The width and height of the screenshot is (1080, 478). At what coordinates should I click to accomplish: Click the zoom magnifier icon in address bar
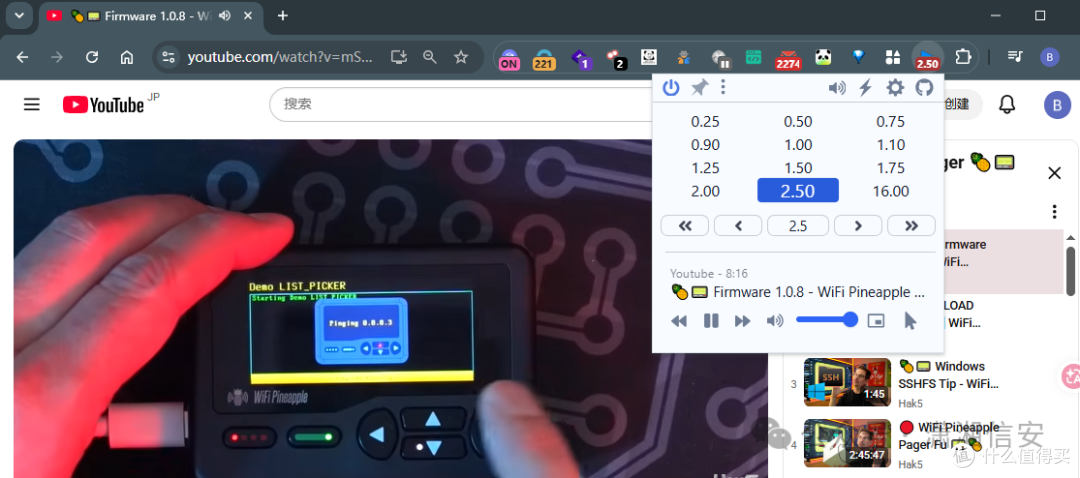point(430,57)
